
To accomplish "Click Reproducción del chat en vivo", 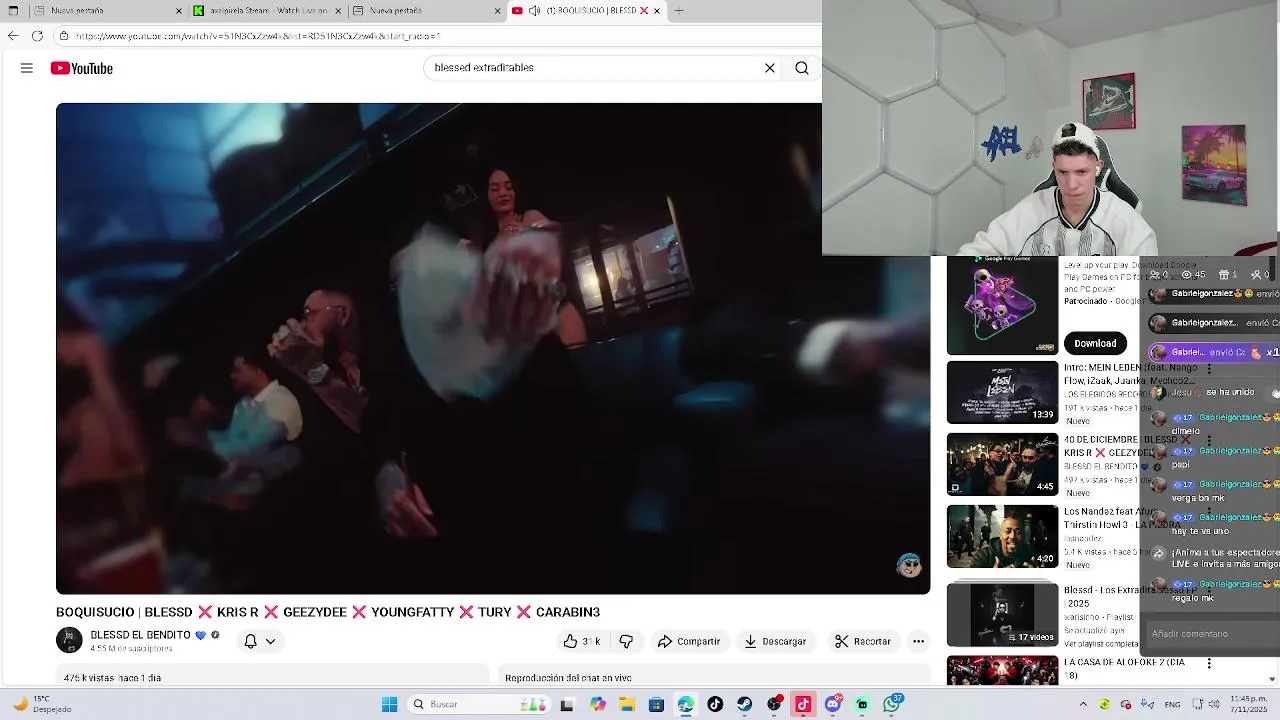I will tap(568, 678).
